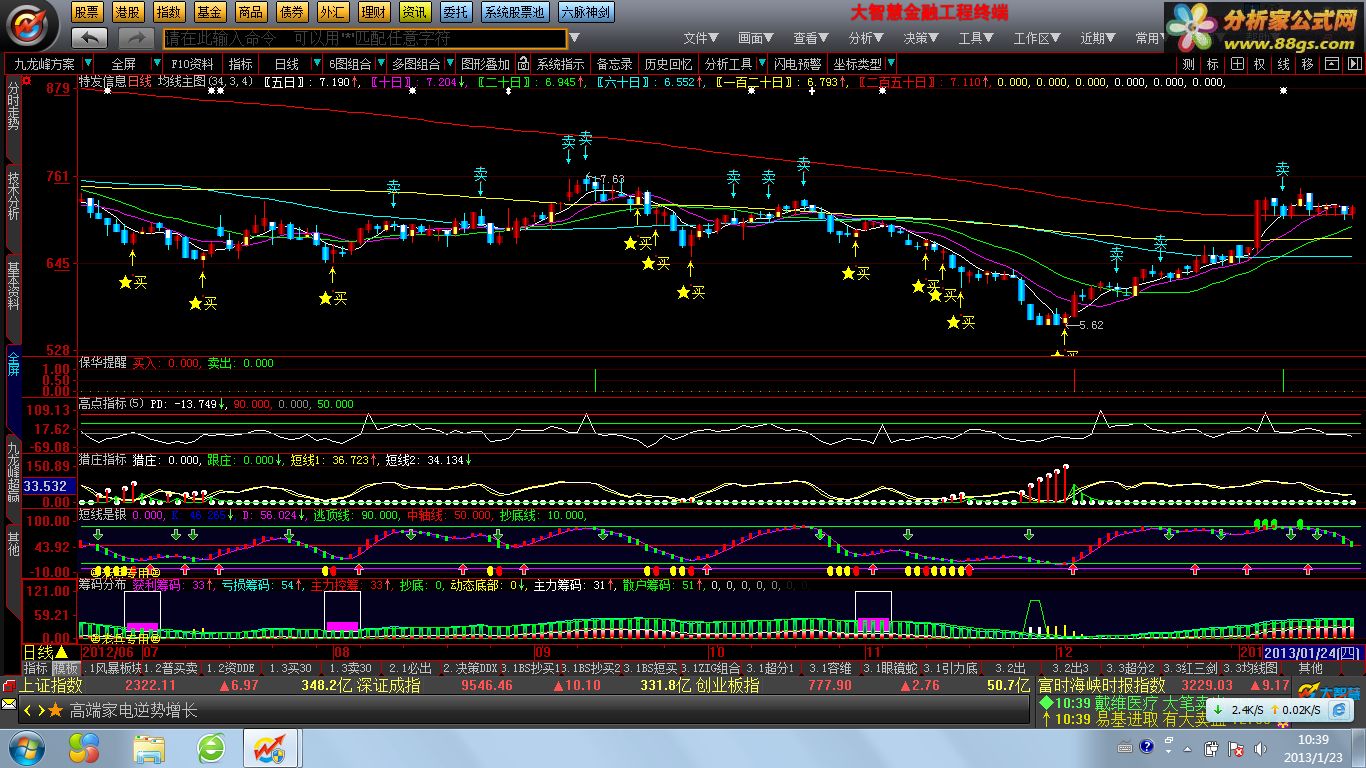Expand the 多图组合 dropdown arrow
The width and height of the screenshot is (1366, 768).
tap(448, 64)
